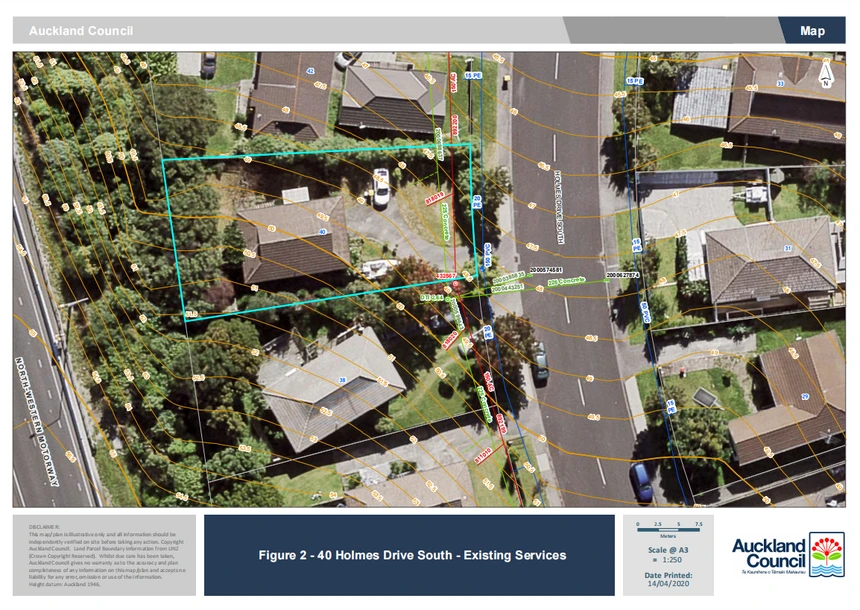The height and width of the screenshot is (610, 860).
Task: Select red asset label 432867
Action: [446, 275]
